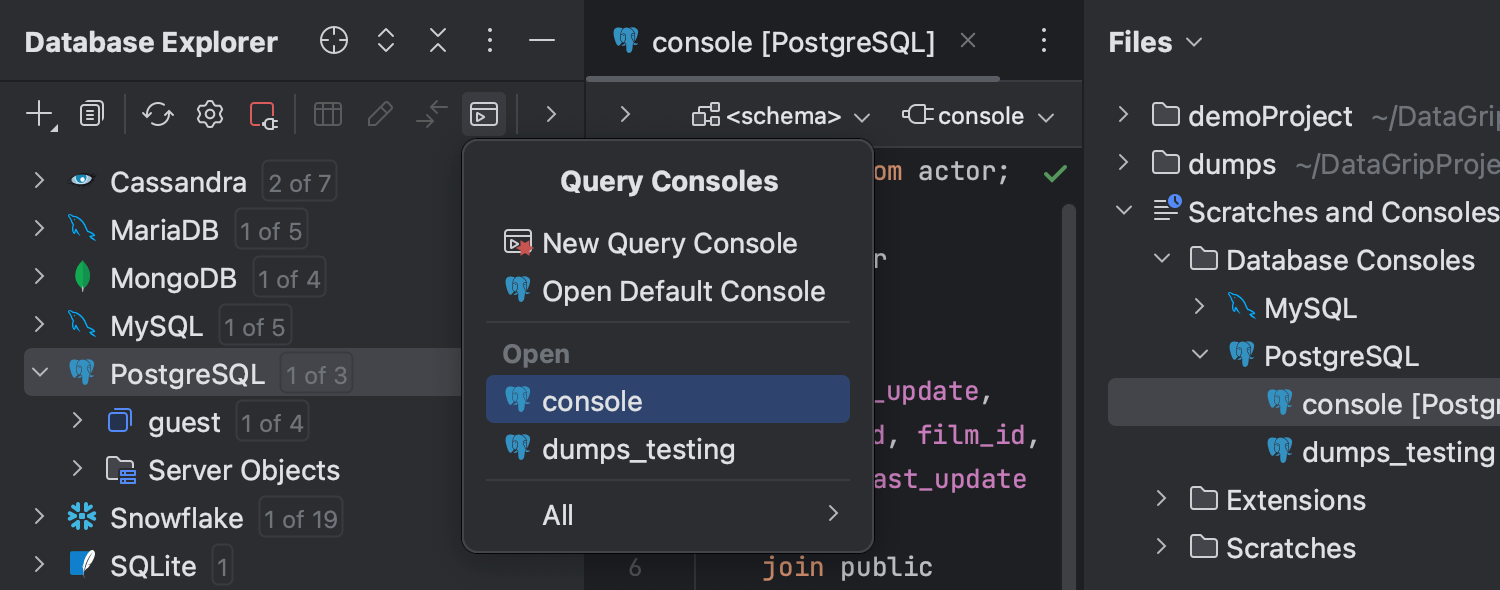
Task: Collapse all nodes in Database Explorer
Action: [437, 40]
